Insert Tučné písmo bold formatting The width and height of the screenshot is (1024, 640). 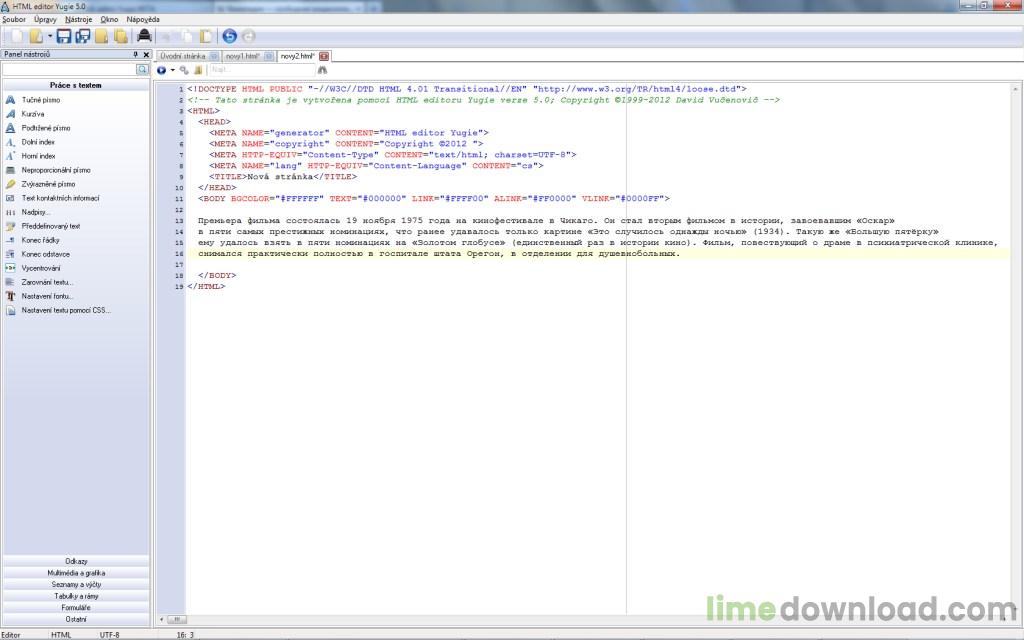(x=40, y=100)
